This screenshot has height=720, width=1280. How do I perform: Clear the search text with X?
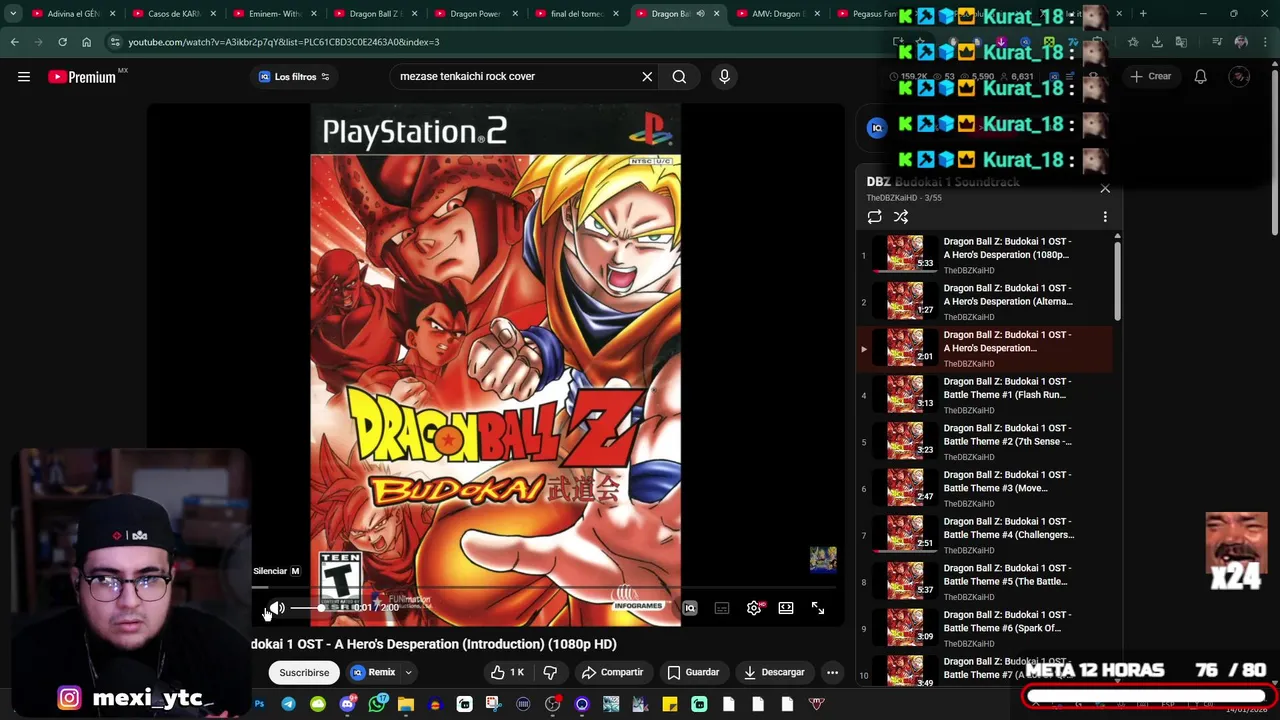(x=647, y=77)
